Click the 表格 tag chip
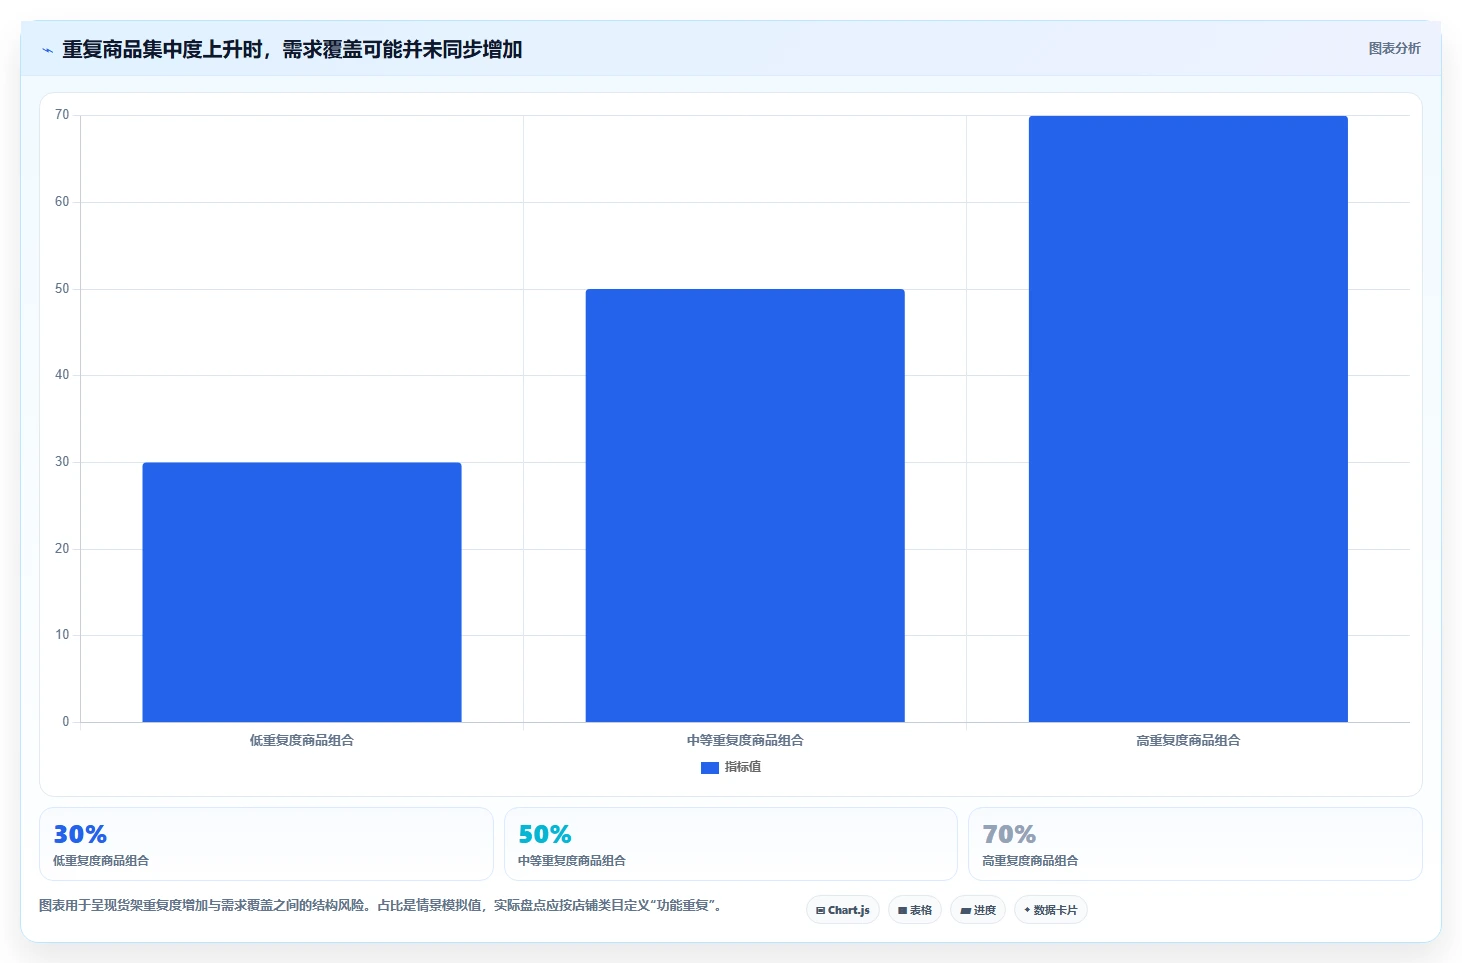The image size is (1462, 963). point(915,910)
